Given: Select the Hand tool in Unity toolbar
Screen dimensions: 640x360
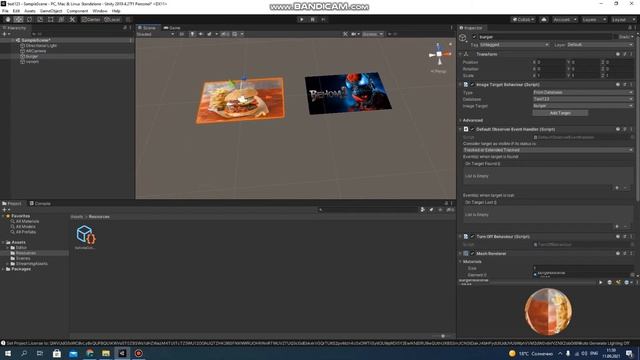Looking at the screenshot, I should (x=8, y=19).
